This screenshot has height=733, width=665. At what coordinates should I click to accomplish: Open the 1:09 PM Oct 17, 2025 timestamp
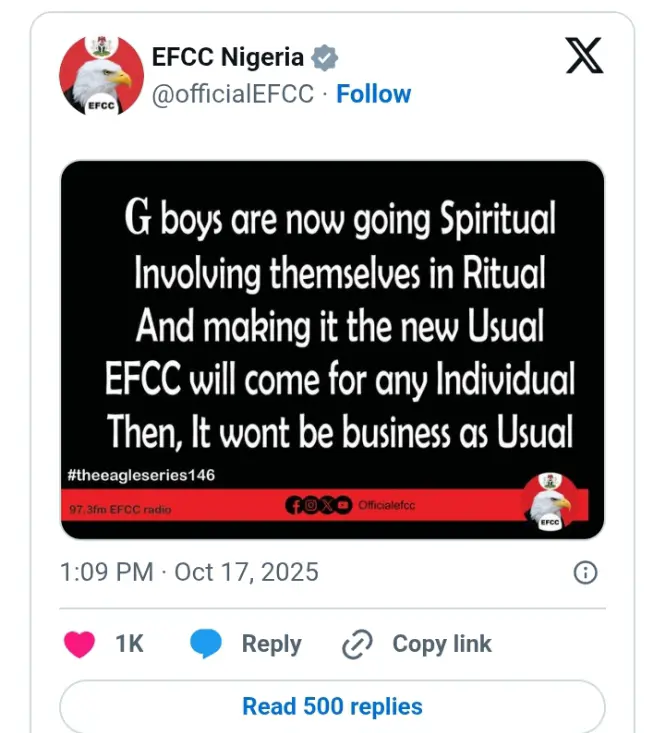pyautogui.click(x=189, y=573)
